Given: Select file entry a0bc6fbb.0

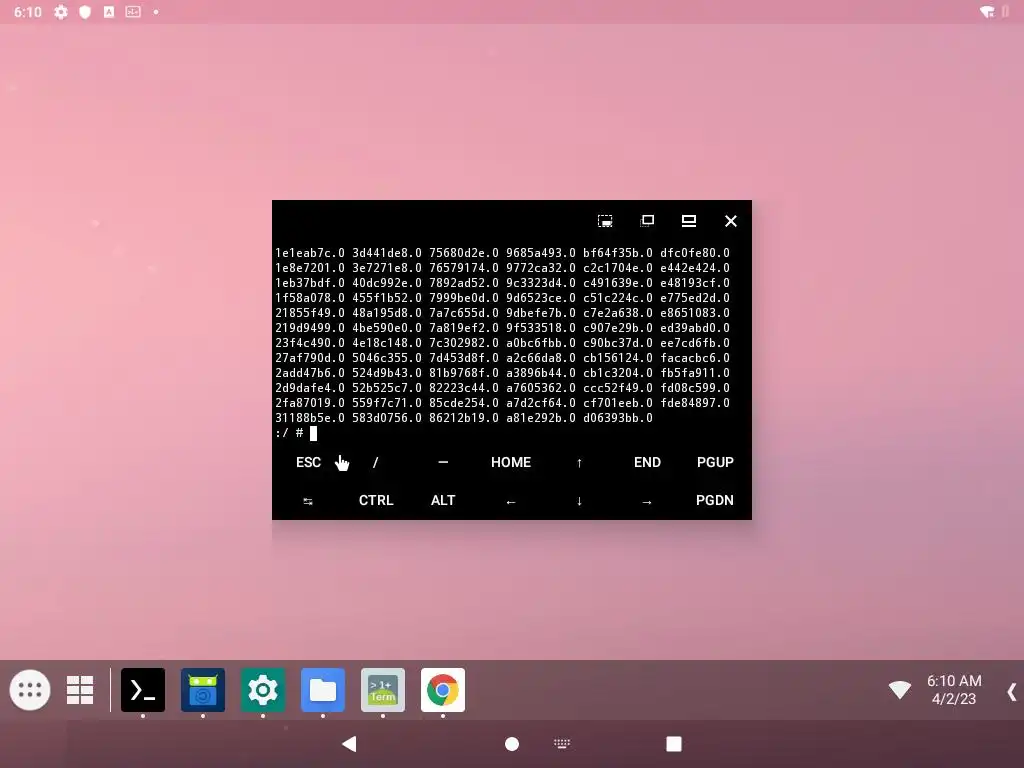Looking at the screenshot, I should pyautogui.click(x=541, y=343).
